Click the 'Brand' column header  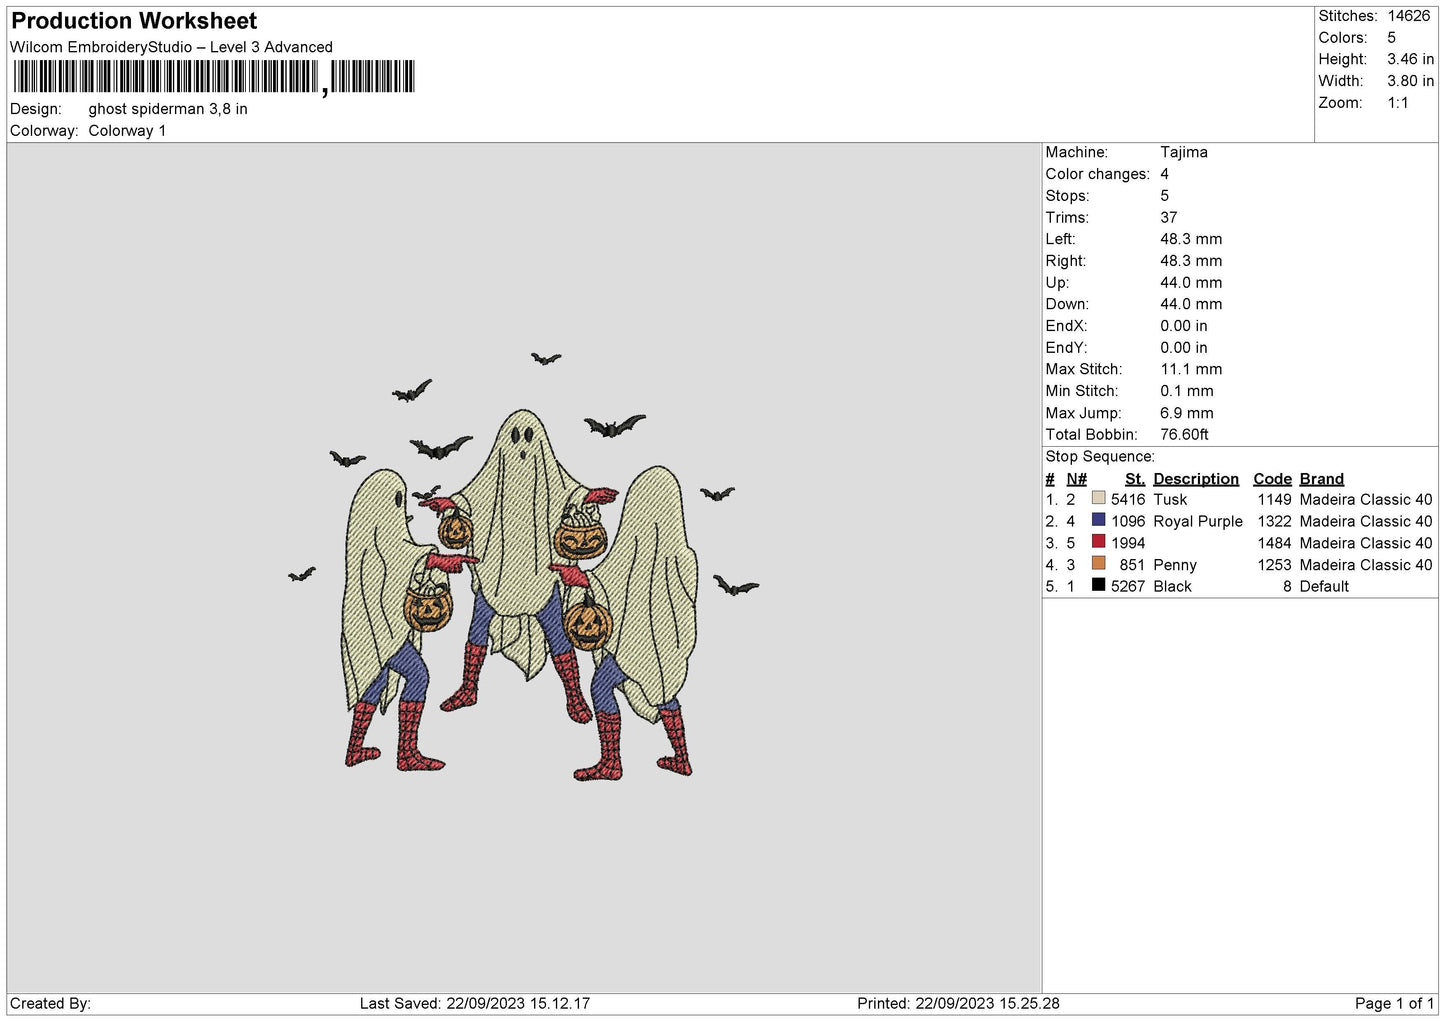[1322, 479]
